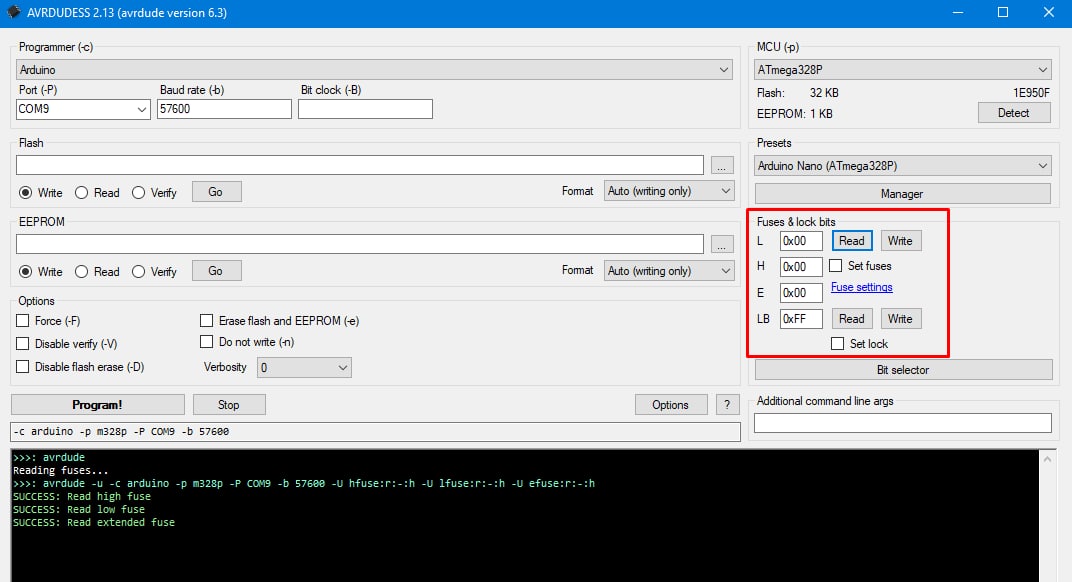Open the Verbosity dropdown

click(x=304, y=368)
